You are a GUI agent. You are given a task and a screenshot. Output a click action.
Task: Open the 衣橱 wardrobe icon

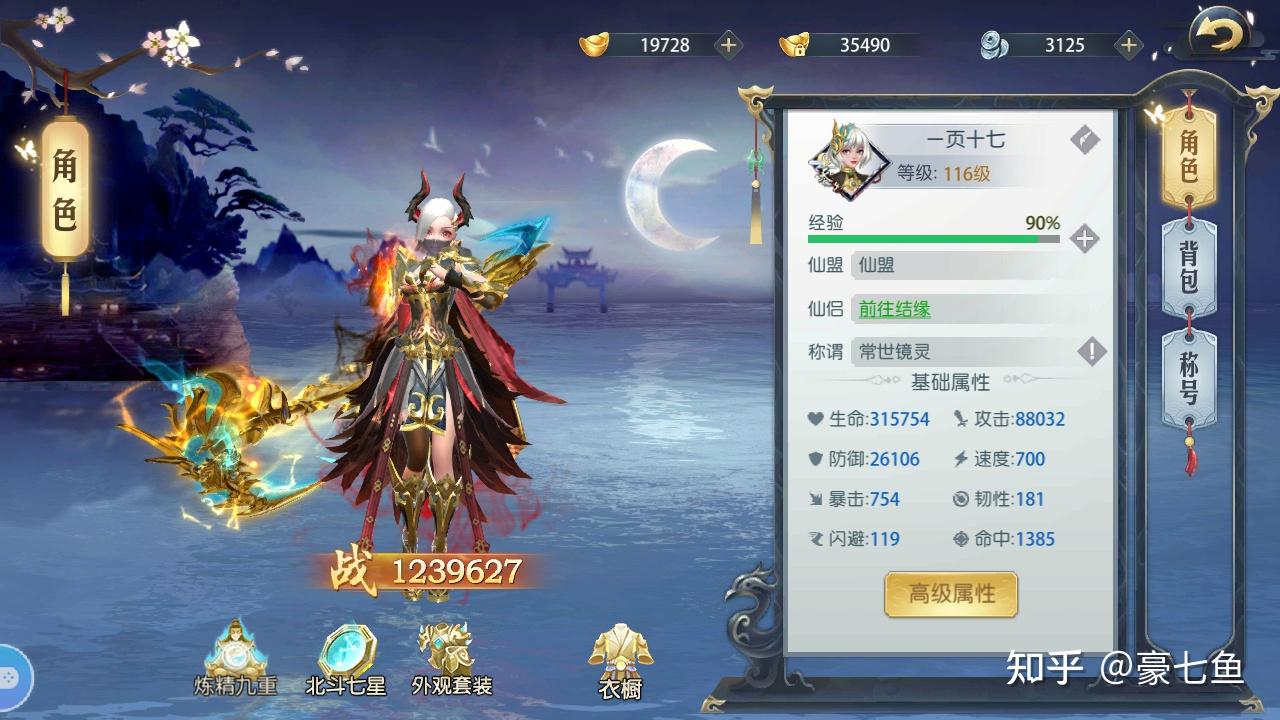pyautogui.click(x=620, y=662)
